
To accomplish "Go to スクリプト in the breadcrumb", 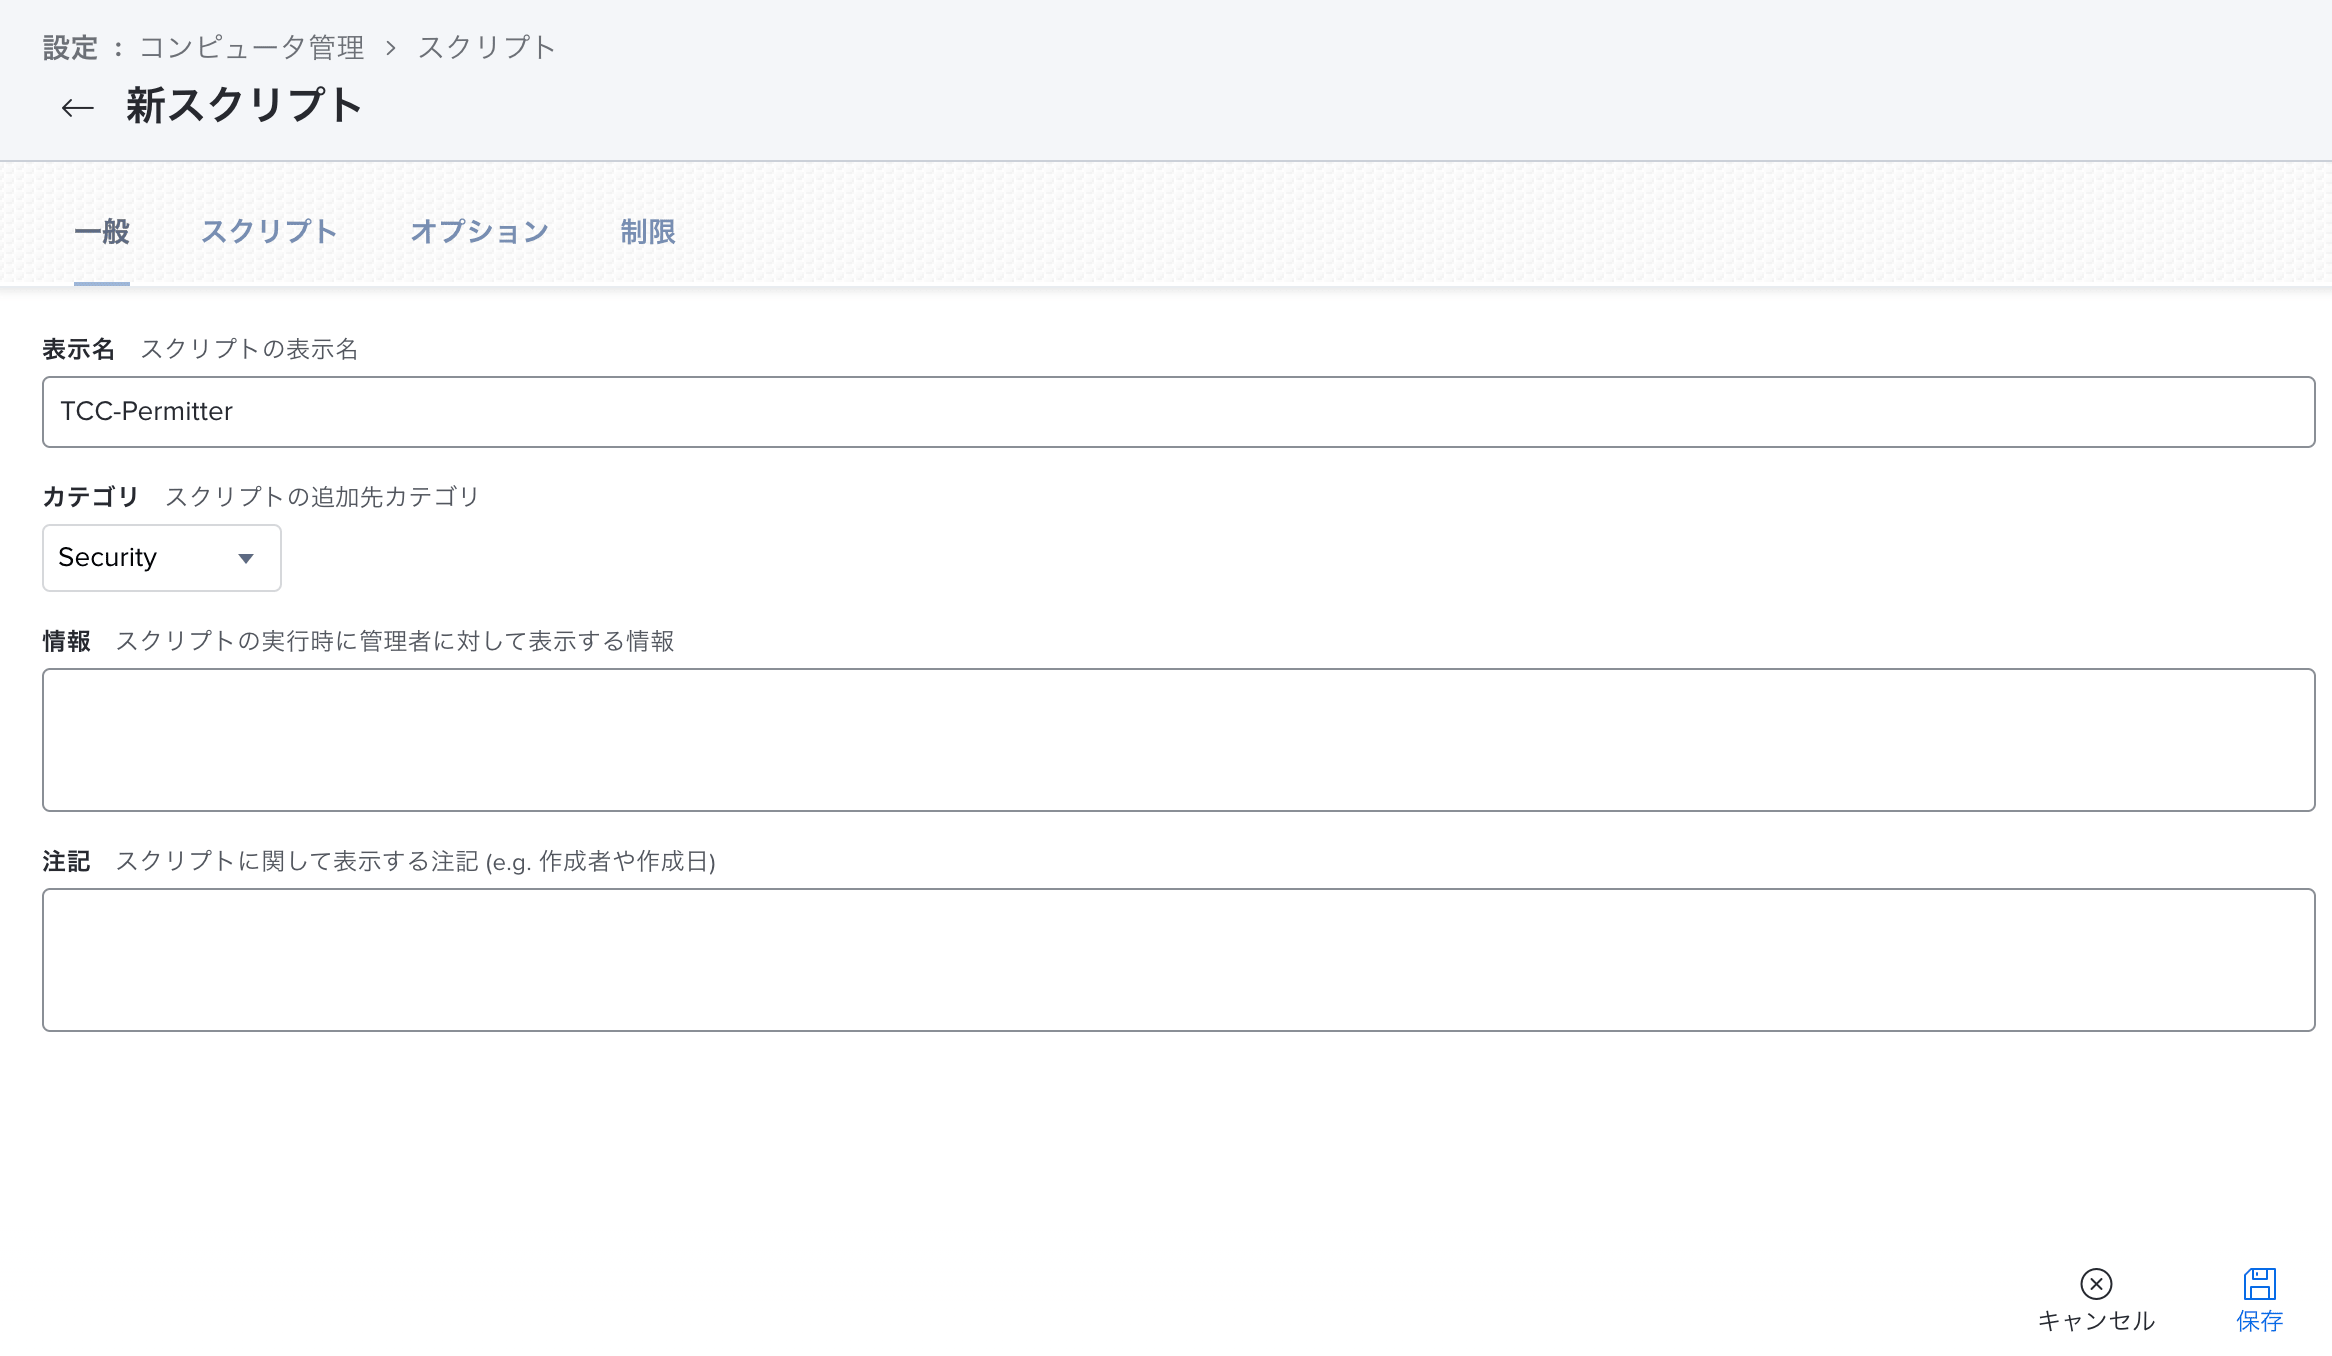I will [486, 47].
